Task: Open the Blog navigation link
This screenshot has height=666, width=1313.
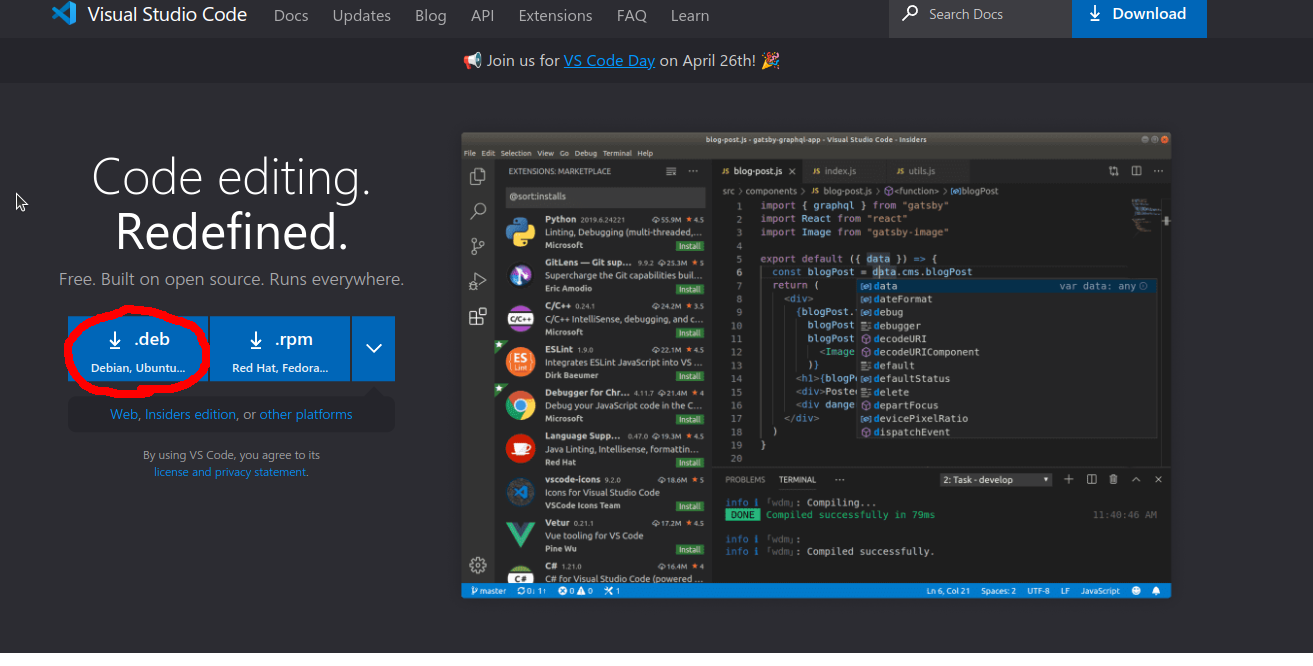Action: pyautogui.click(x=430, y=16)
